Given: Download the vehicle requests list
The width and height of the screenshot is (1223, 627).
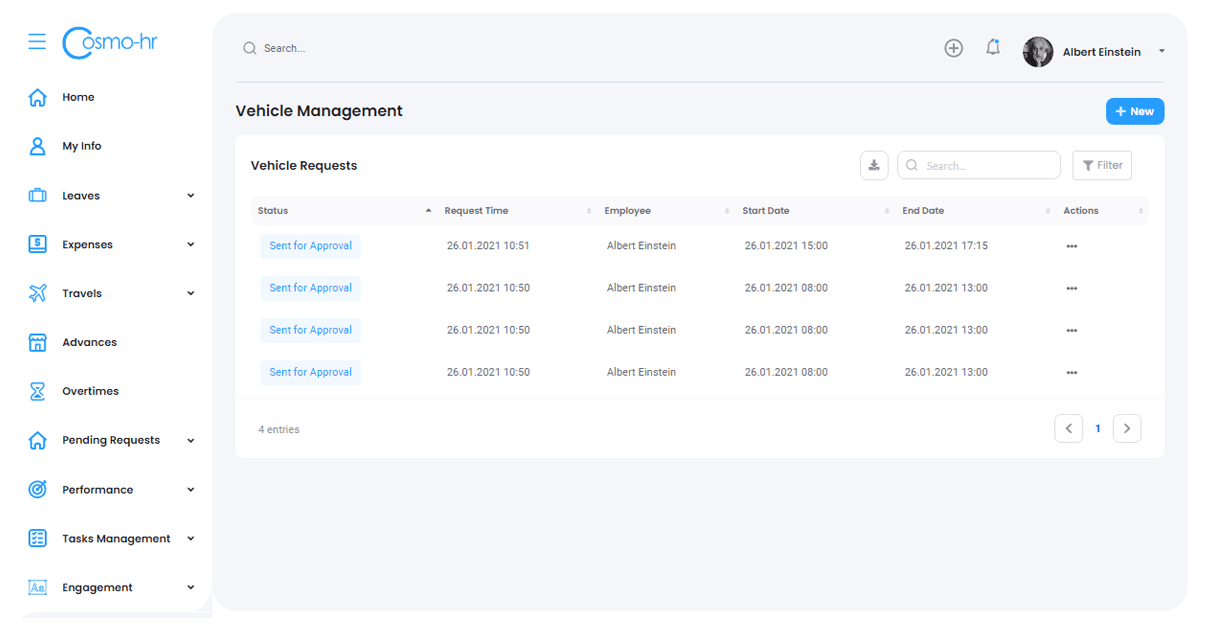Looking at the screenshot, I should pyautogui.click(x=873, y=166).
